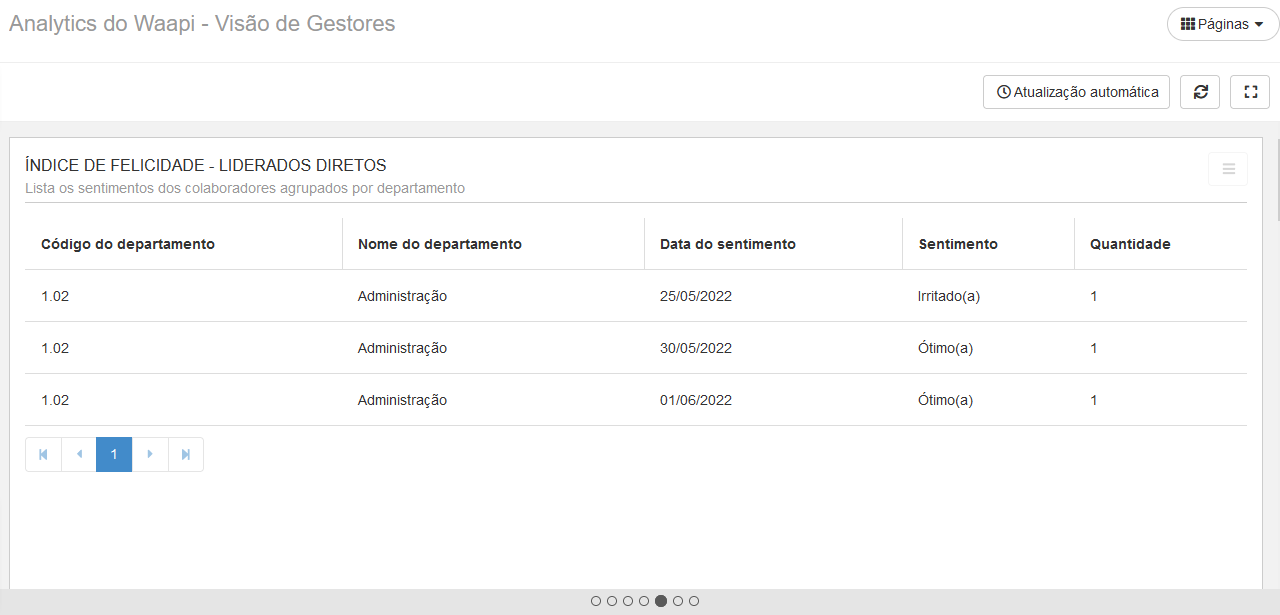Enter fullscreen mode with the expand icon
Viewport: 1280px width, 615px height.
click(1250, 92)
